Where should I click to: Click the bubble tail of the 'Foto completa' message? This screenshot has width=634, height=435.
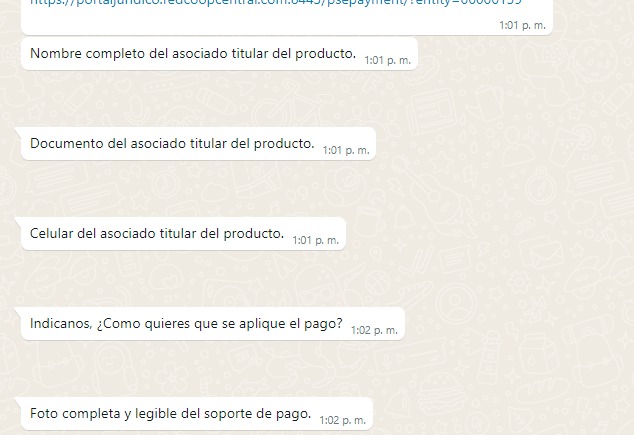(18, 402)
